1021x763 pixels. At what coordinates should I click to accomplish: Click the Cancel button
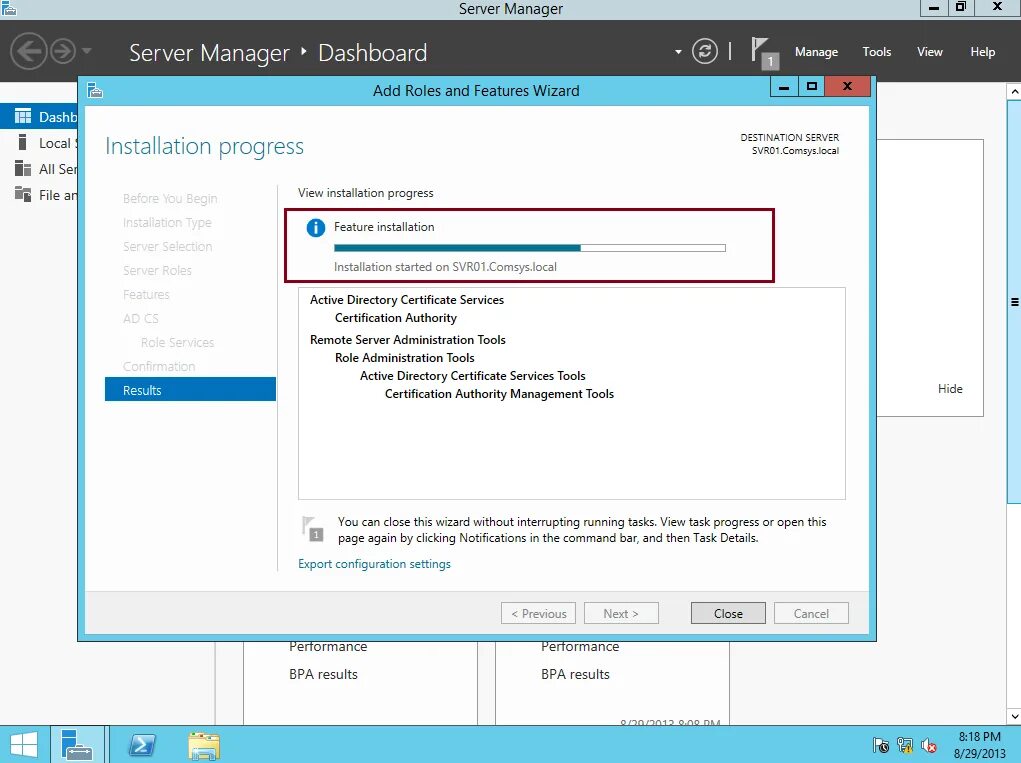pos(811,613)
